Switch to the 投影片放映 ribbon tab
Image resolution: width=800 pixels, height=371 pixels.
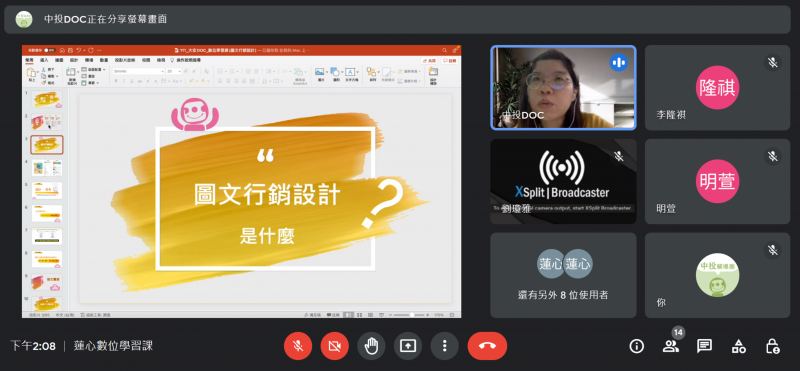coord(125,60)
